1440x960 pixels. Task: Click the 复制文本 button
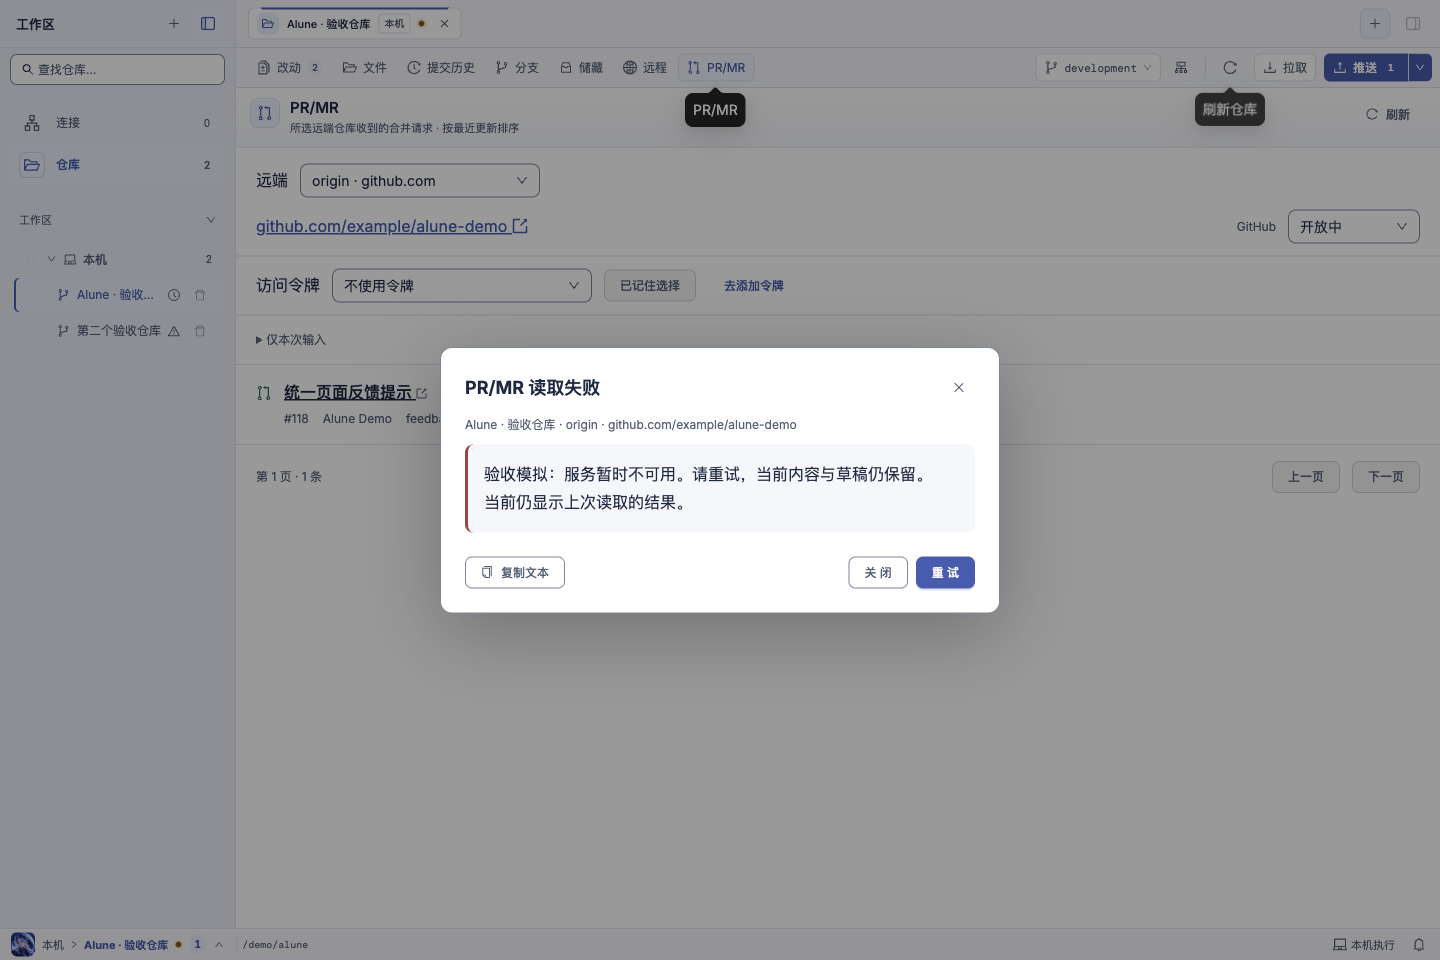[x=515, y=573]
